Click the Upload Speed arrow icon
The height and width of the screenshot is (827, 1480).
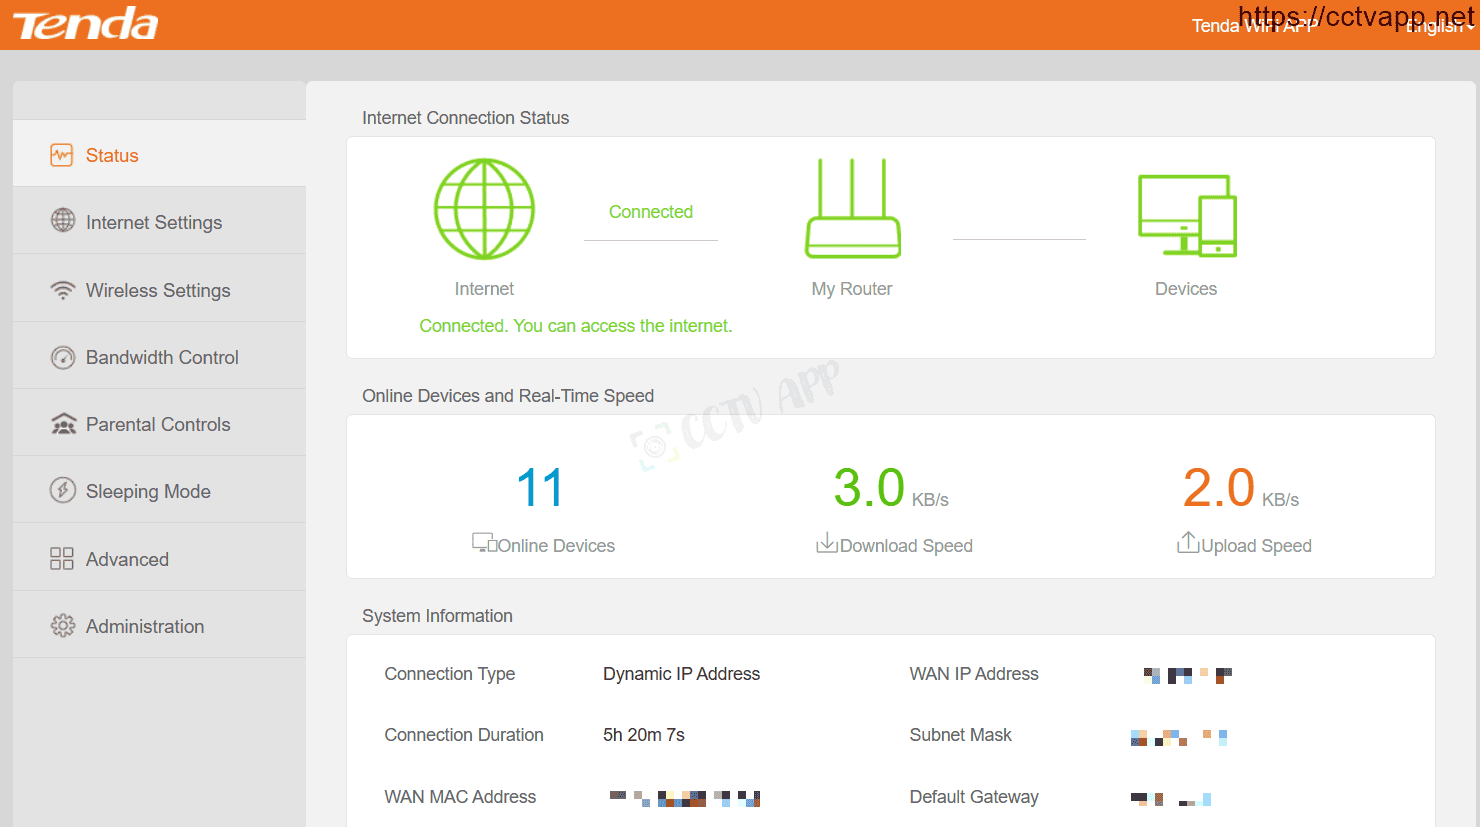[1188, 543]
